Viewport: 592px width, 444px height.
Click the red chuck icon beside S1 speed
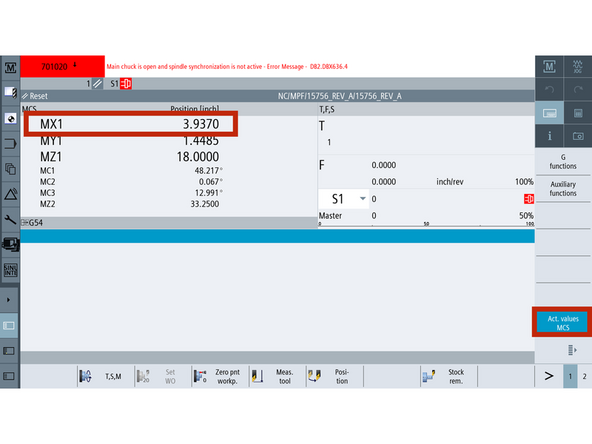pos(529,199)
